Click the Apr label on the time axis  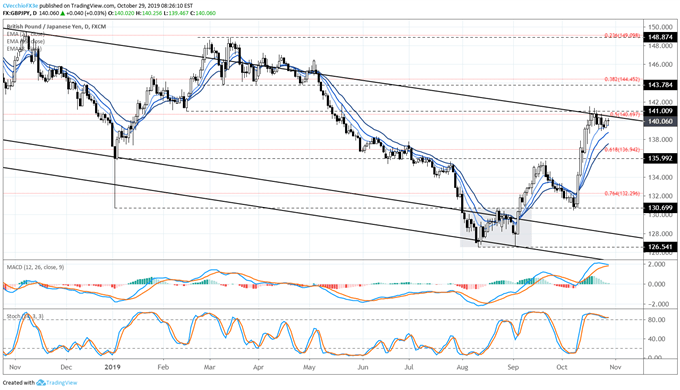pyautogui.click(x=258, y=367)
